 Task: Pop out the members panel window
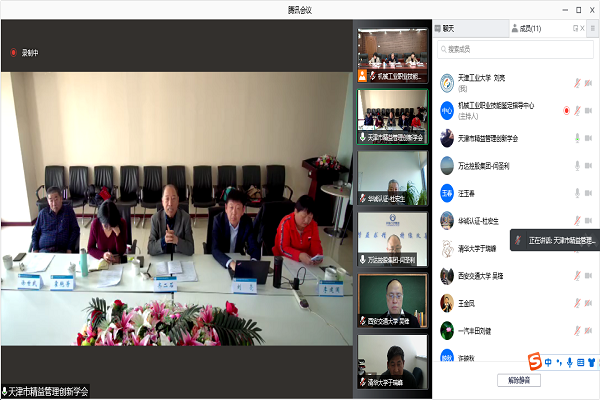coord(575,28)
